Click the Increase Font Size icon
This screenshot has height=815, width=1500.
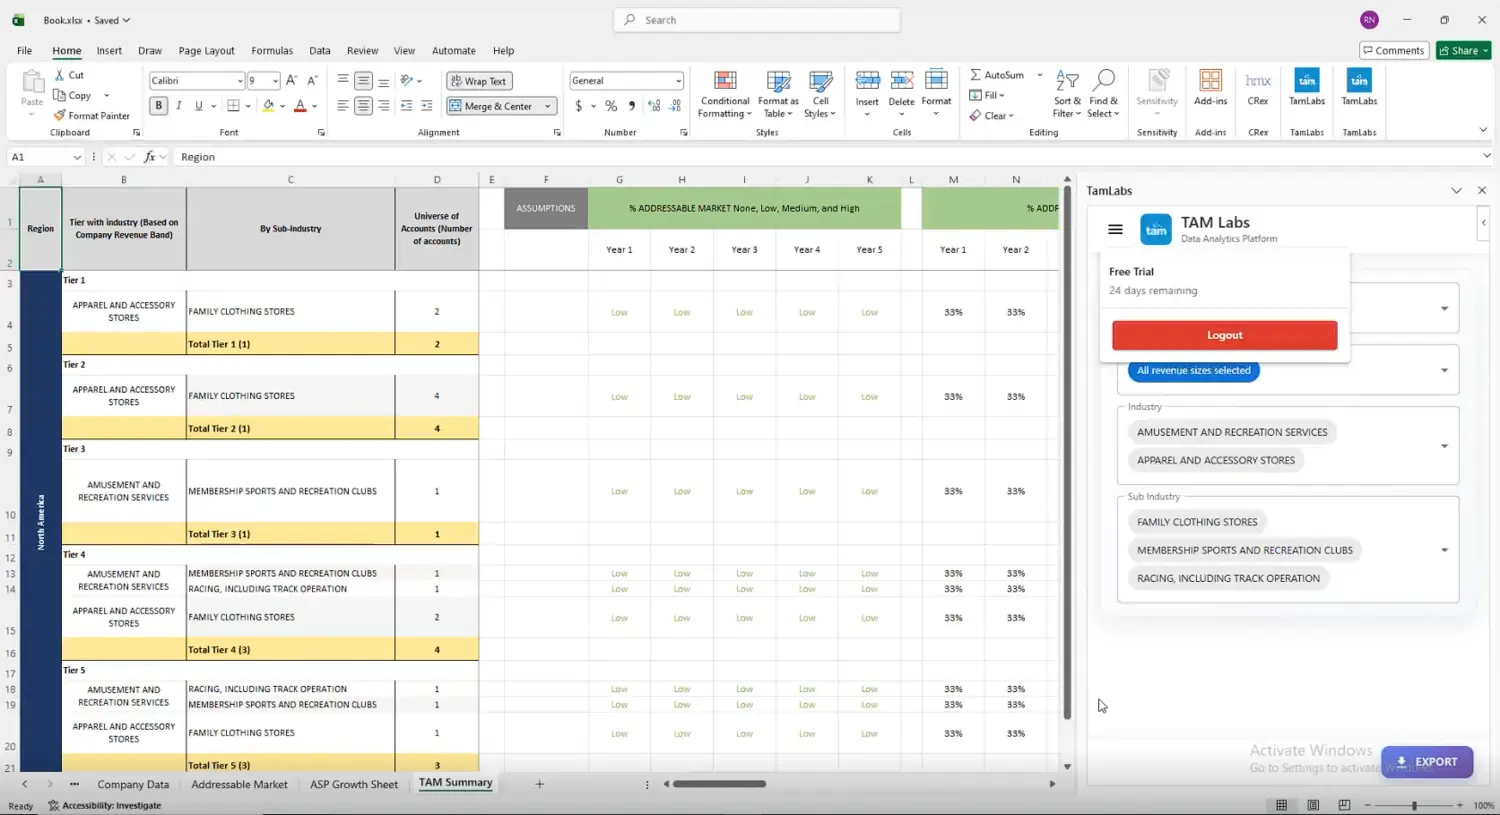[292, 80]
